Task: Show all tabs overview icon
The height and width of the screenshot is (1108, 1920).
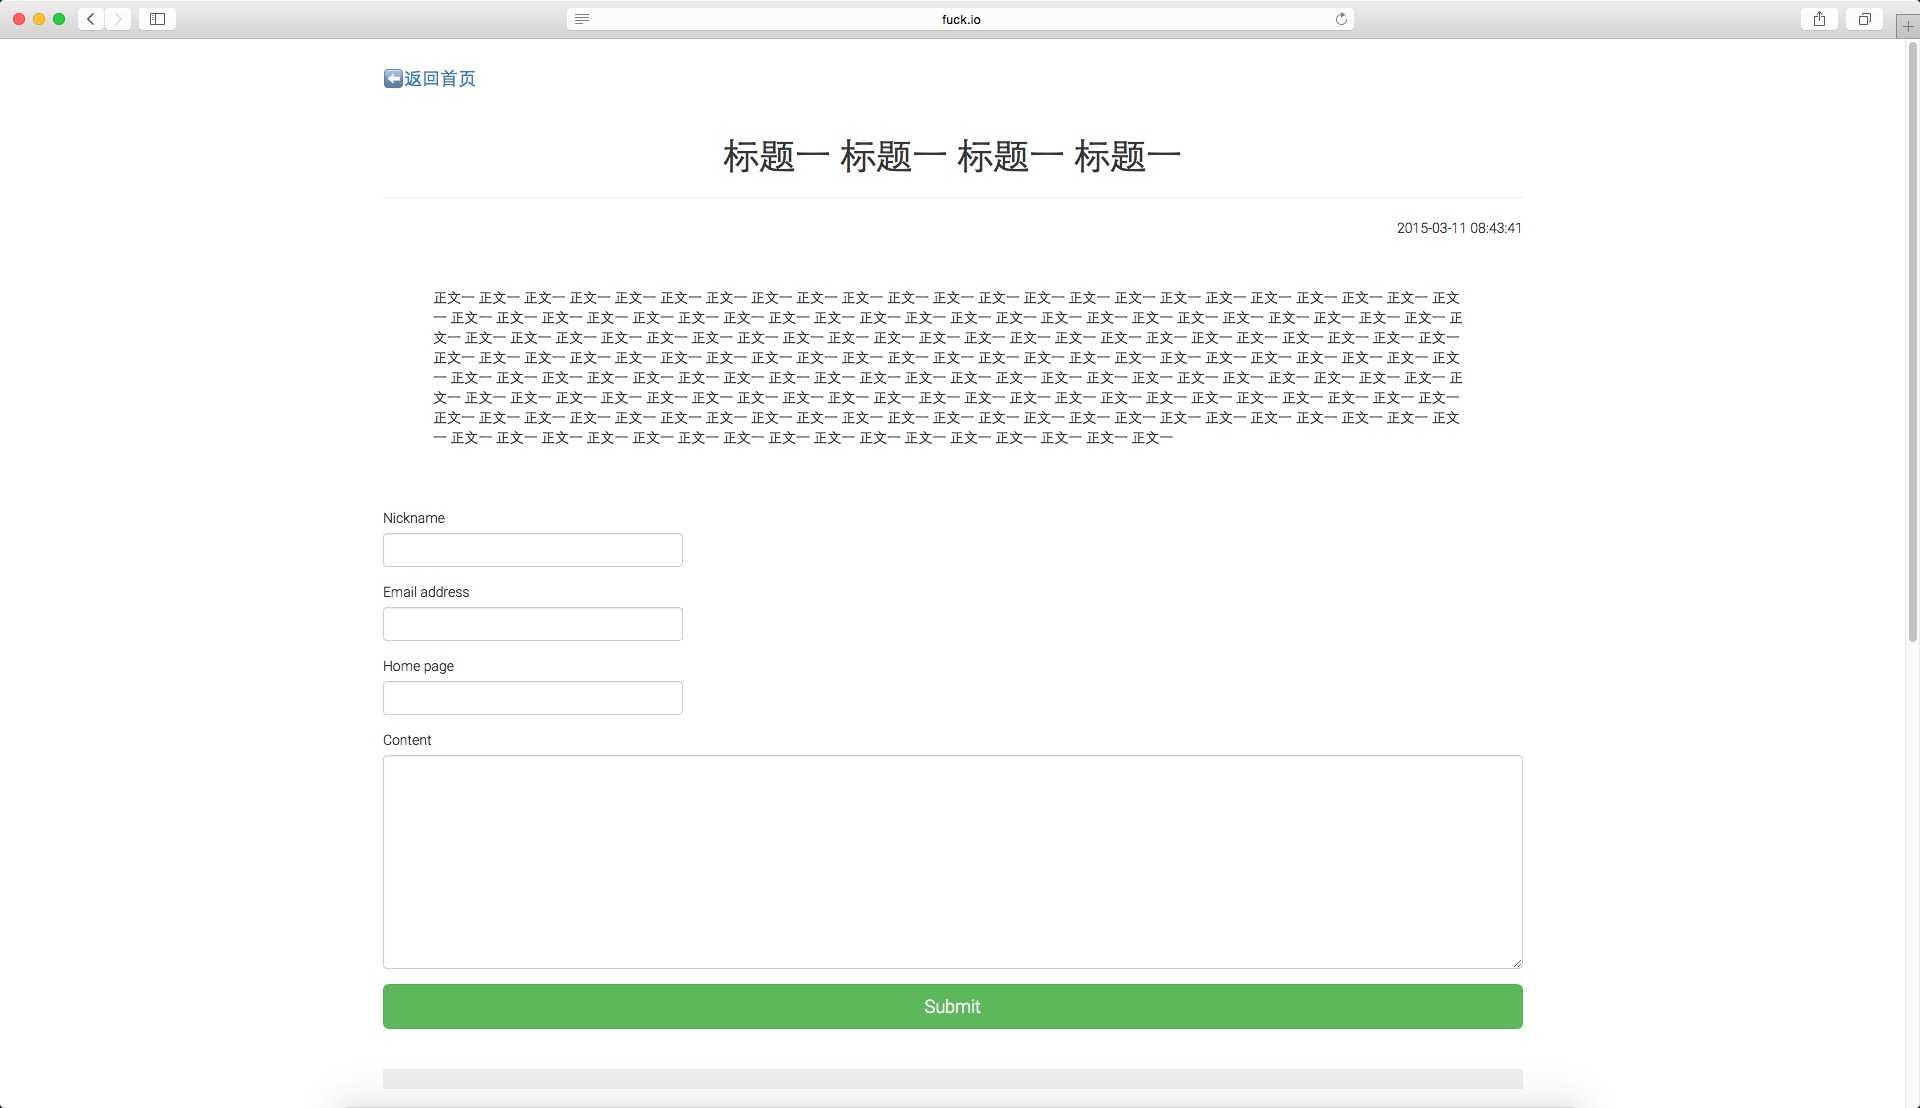Action: [1864, 19]
